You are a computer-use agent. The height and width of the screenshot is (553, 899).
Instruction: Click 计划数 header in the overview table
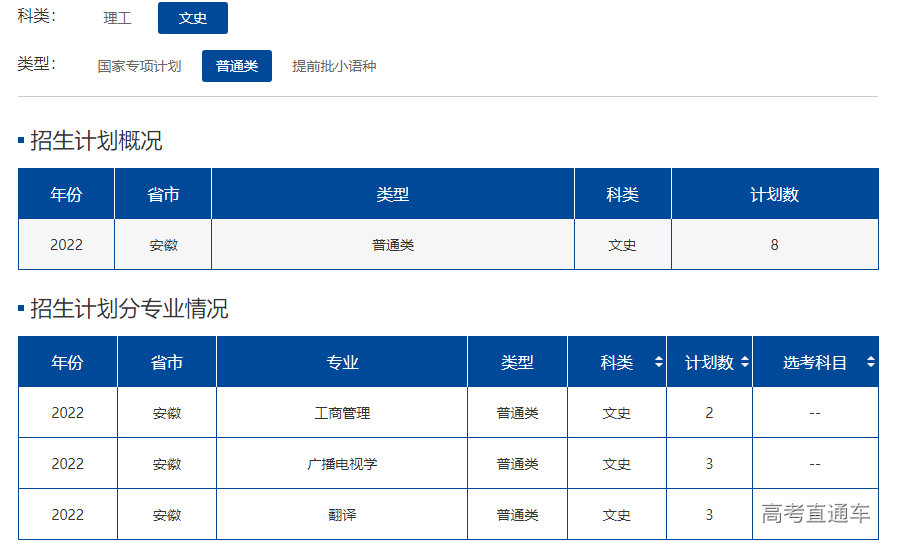point(774,195)
